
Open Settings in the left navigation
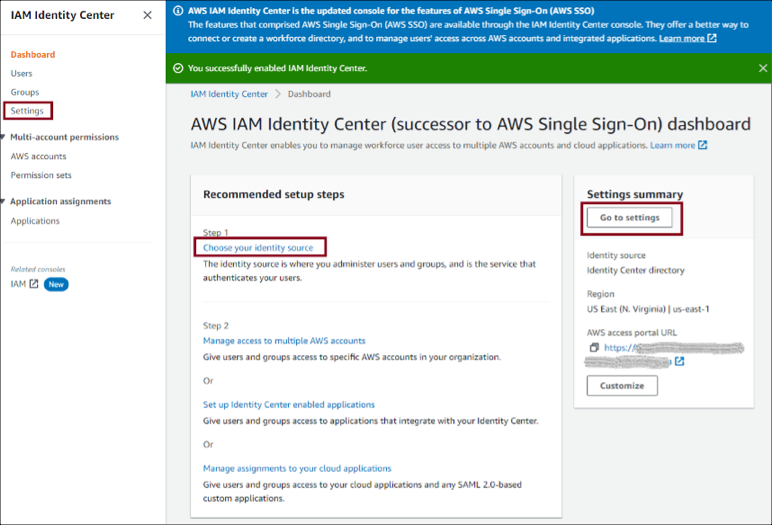pos(27,110)
